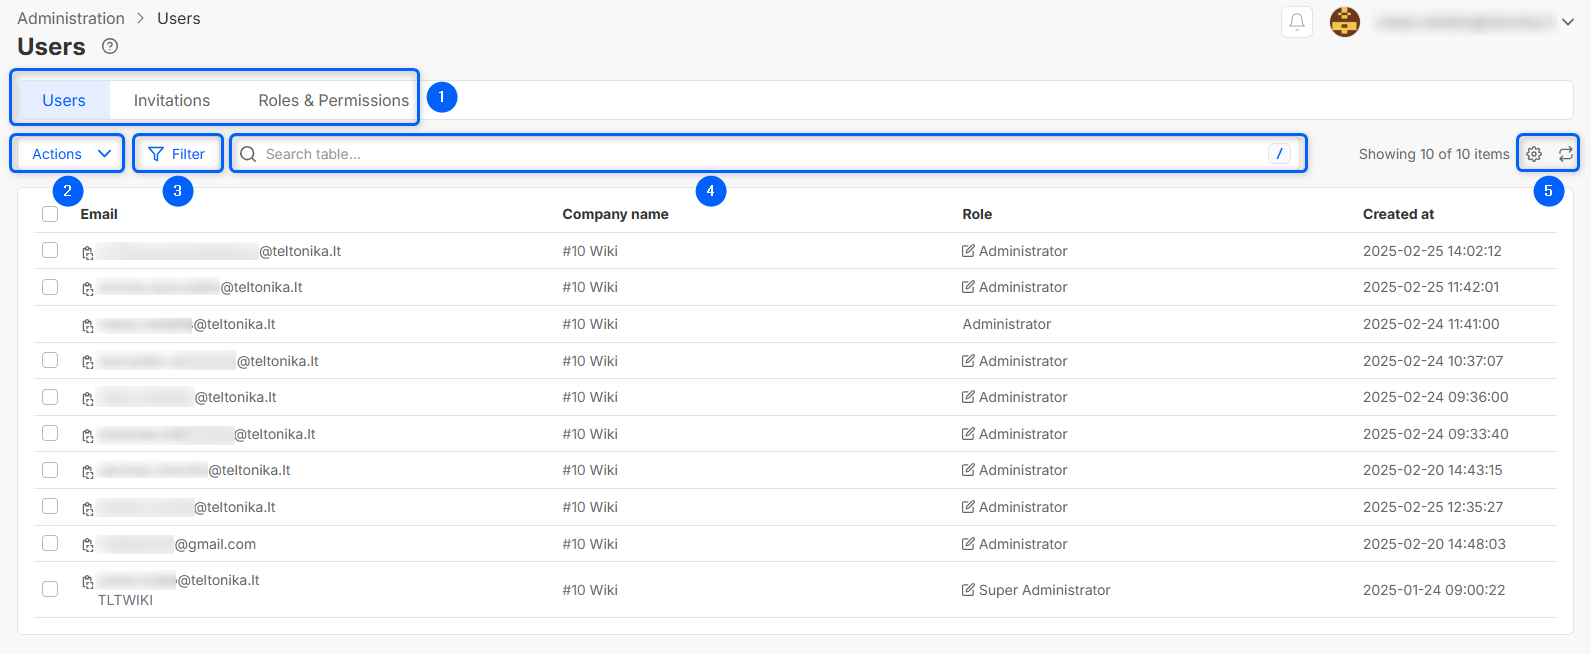Sort by the Created at column header
This screenshot has height=654, width=1591.
[x=1398, y=214]
